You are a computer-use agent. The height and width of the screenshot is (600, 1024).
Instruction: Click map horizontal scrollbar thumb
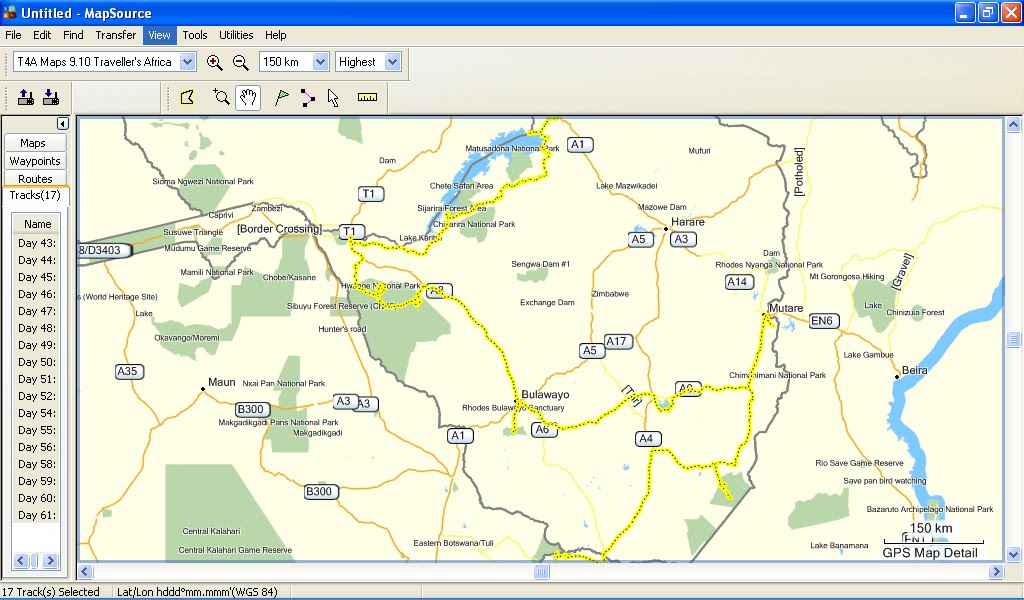[541, 571]
